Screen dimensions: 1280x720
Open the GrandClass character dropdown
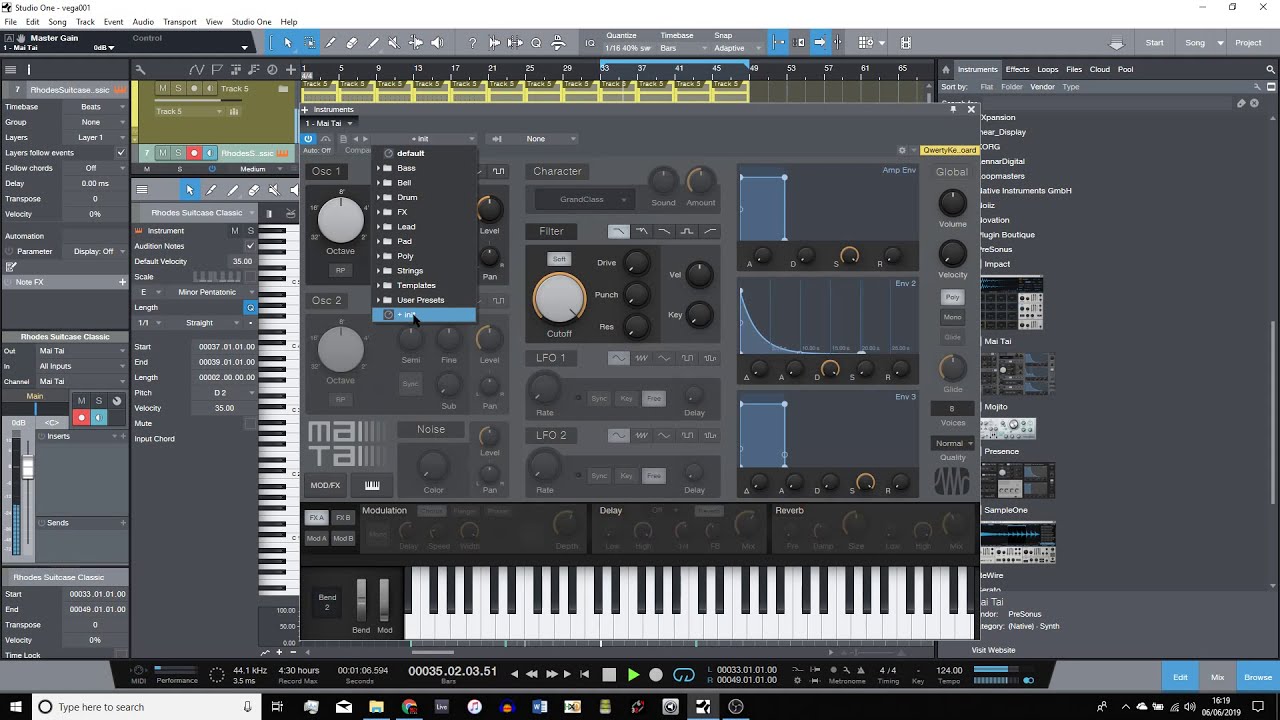click(x=586, y=199)
